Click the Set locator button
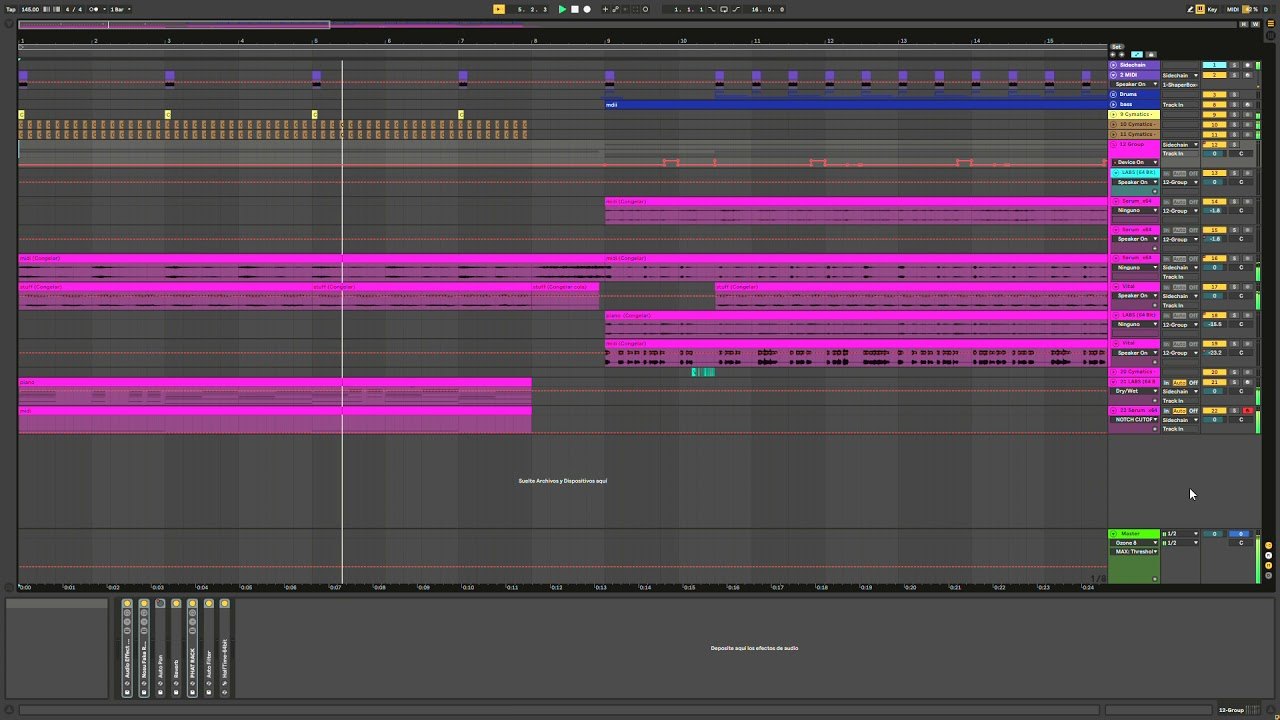The image size is (1280, 720). (x=1117, y=46)
